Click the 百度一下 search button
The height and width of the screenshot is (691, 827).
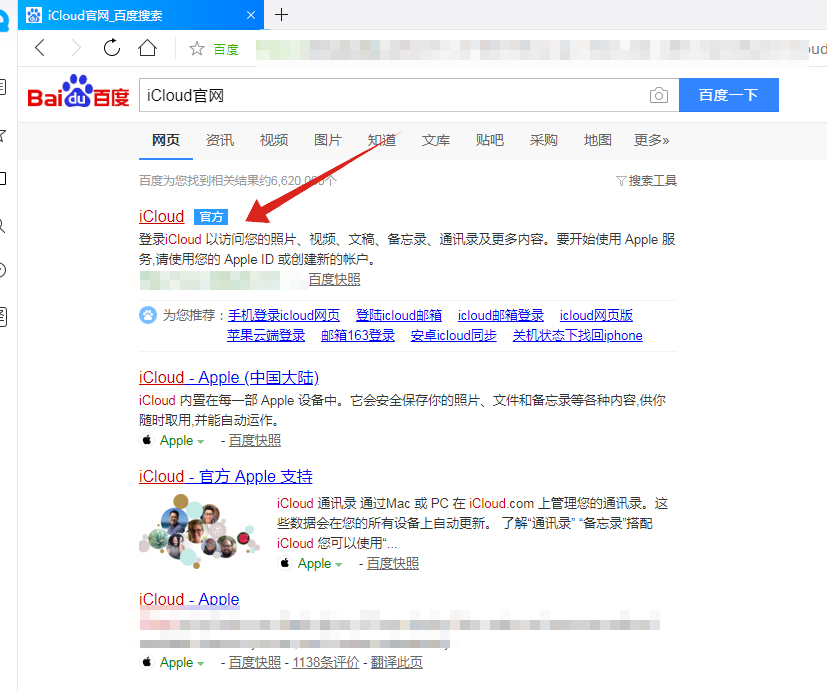click(728, 95)
